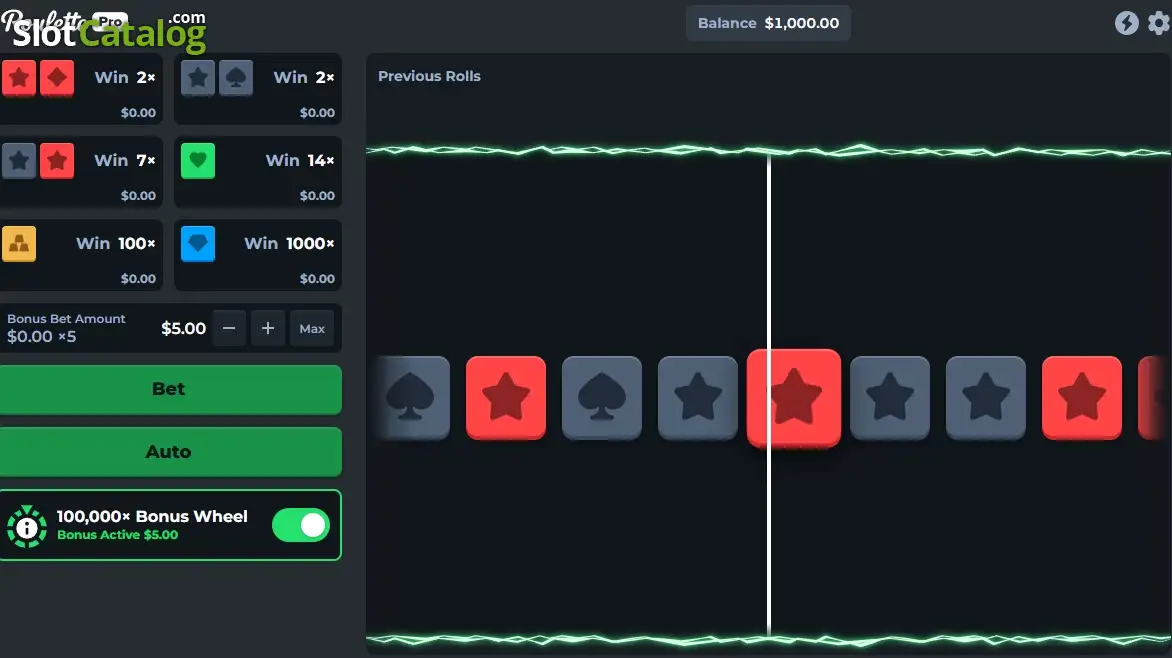This screenshot has width=1172, height=658.
Task: Click the Previous Rolls label
Action: click(429, 76)
